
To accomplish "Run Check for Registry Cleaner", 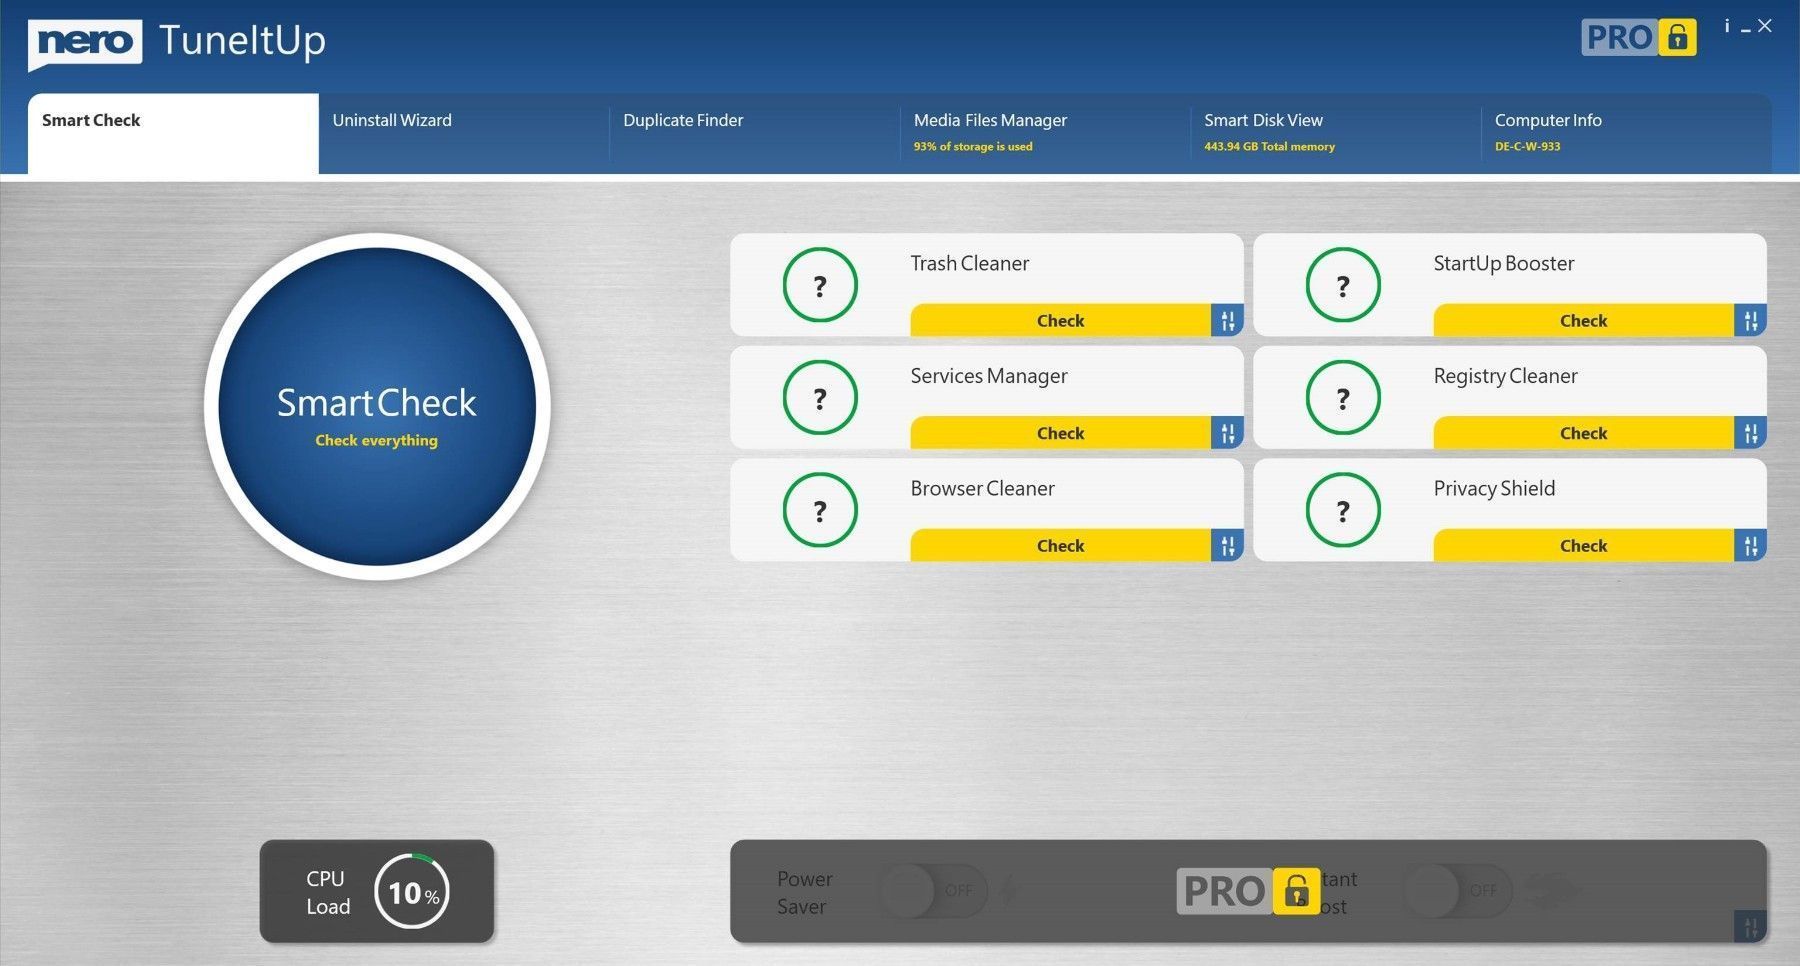I will (1584, 433).
